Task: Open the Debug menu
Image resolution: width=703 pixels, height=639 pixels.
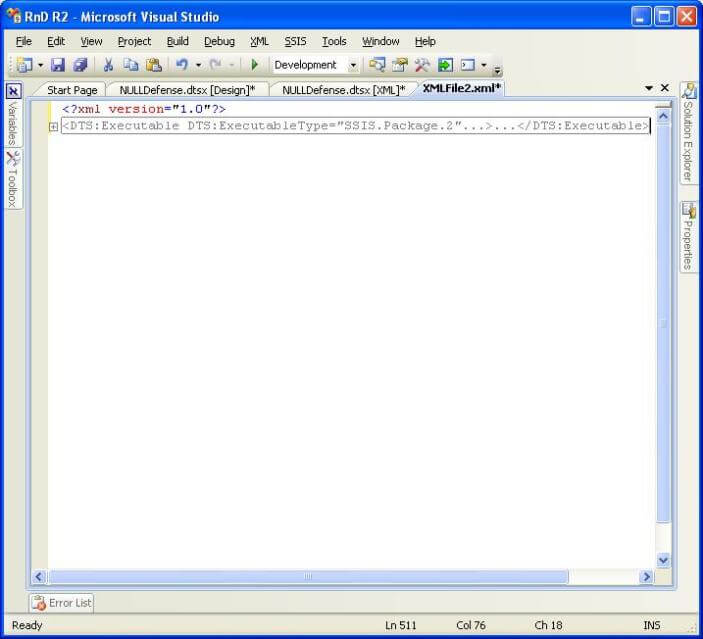Action: 219,41
